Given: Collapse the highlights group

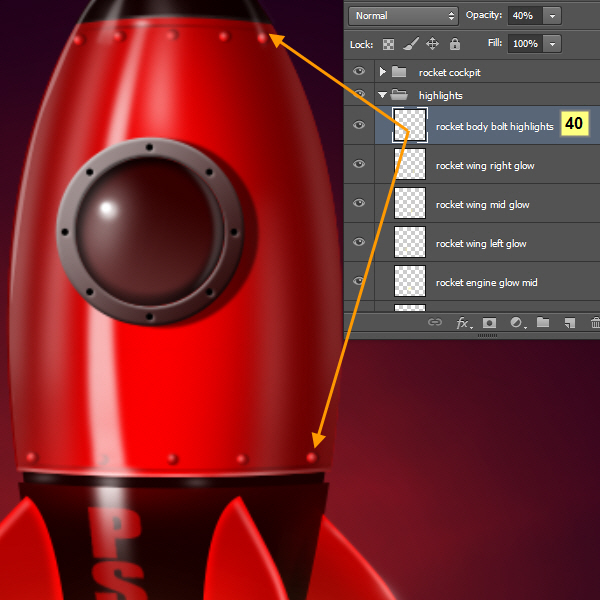Looking at the screenshot, I should pyautogui.click(x=382, y=95).
